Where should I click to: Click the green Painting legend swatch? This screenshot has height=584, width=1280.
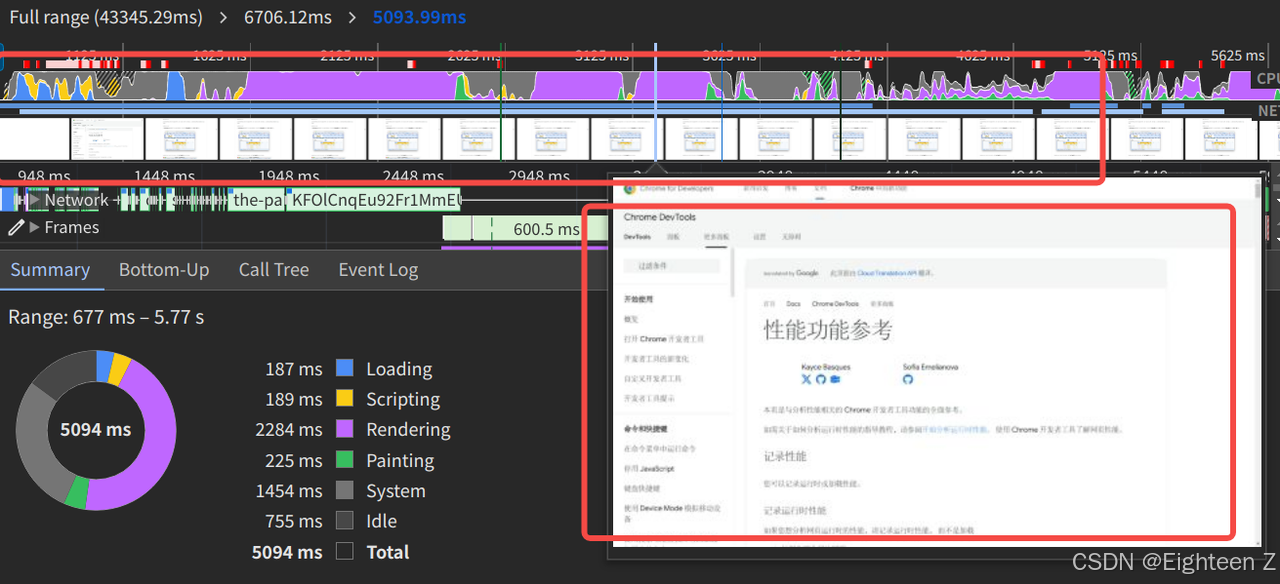click(x=345, y=460)
